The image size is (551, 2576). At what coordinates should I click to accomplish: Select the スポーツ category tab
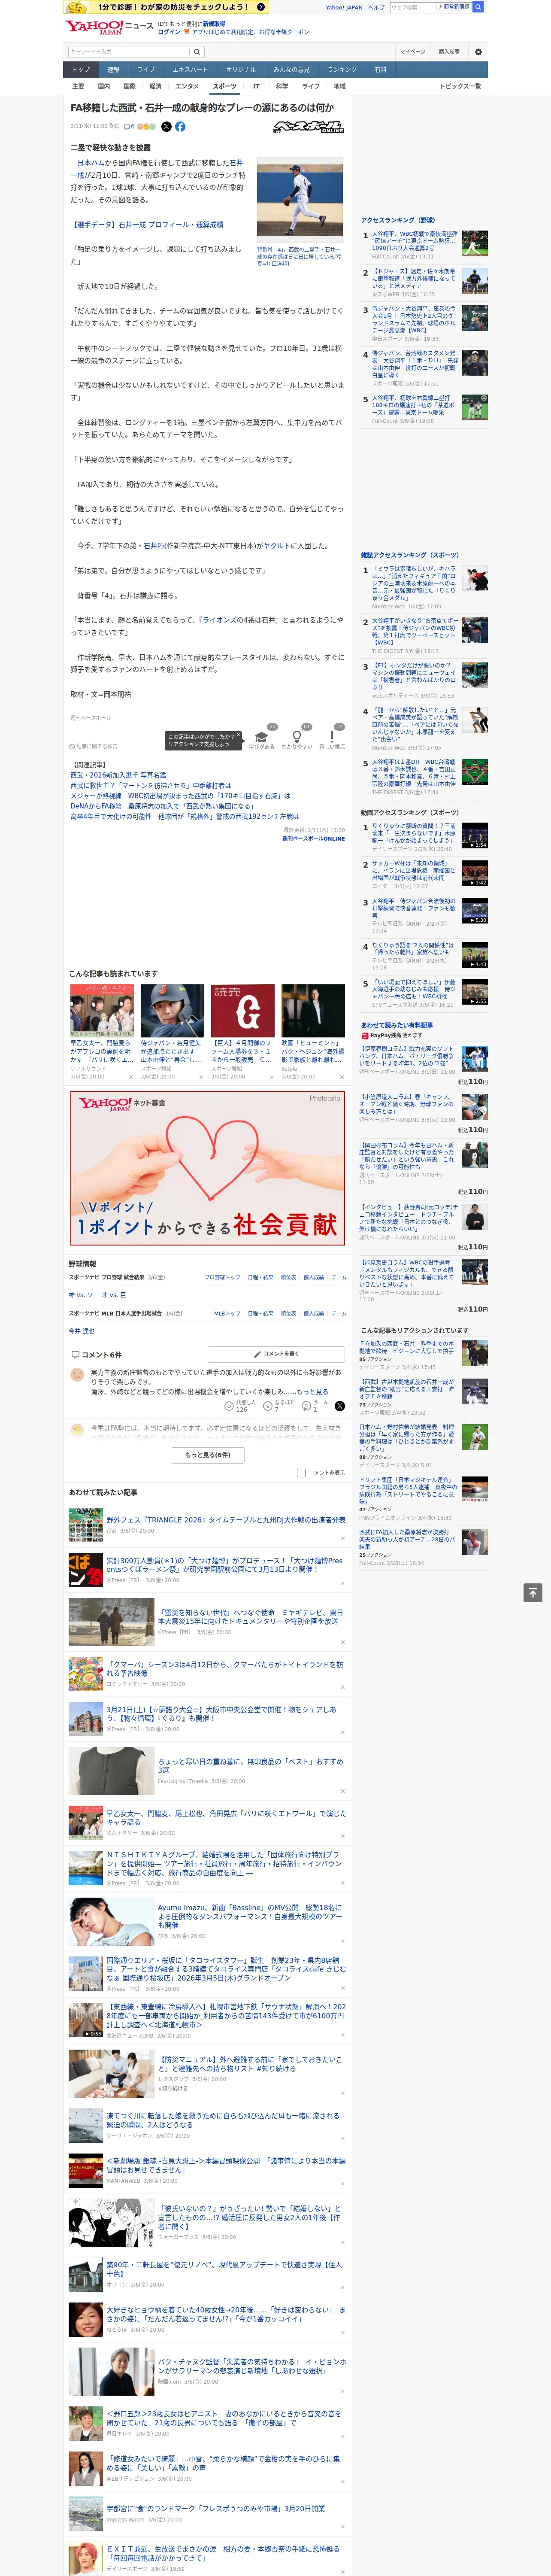(x=225, y=86)
